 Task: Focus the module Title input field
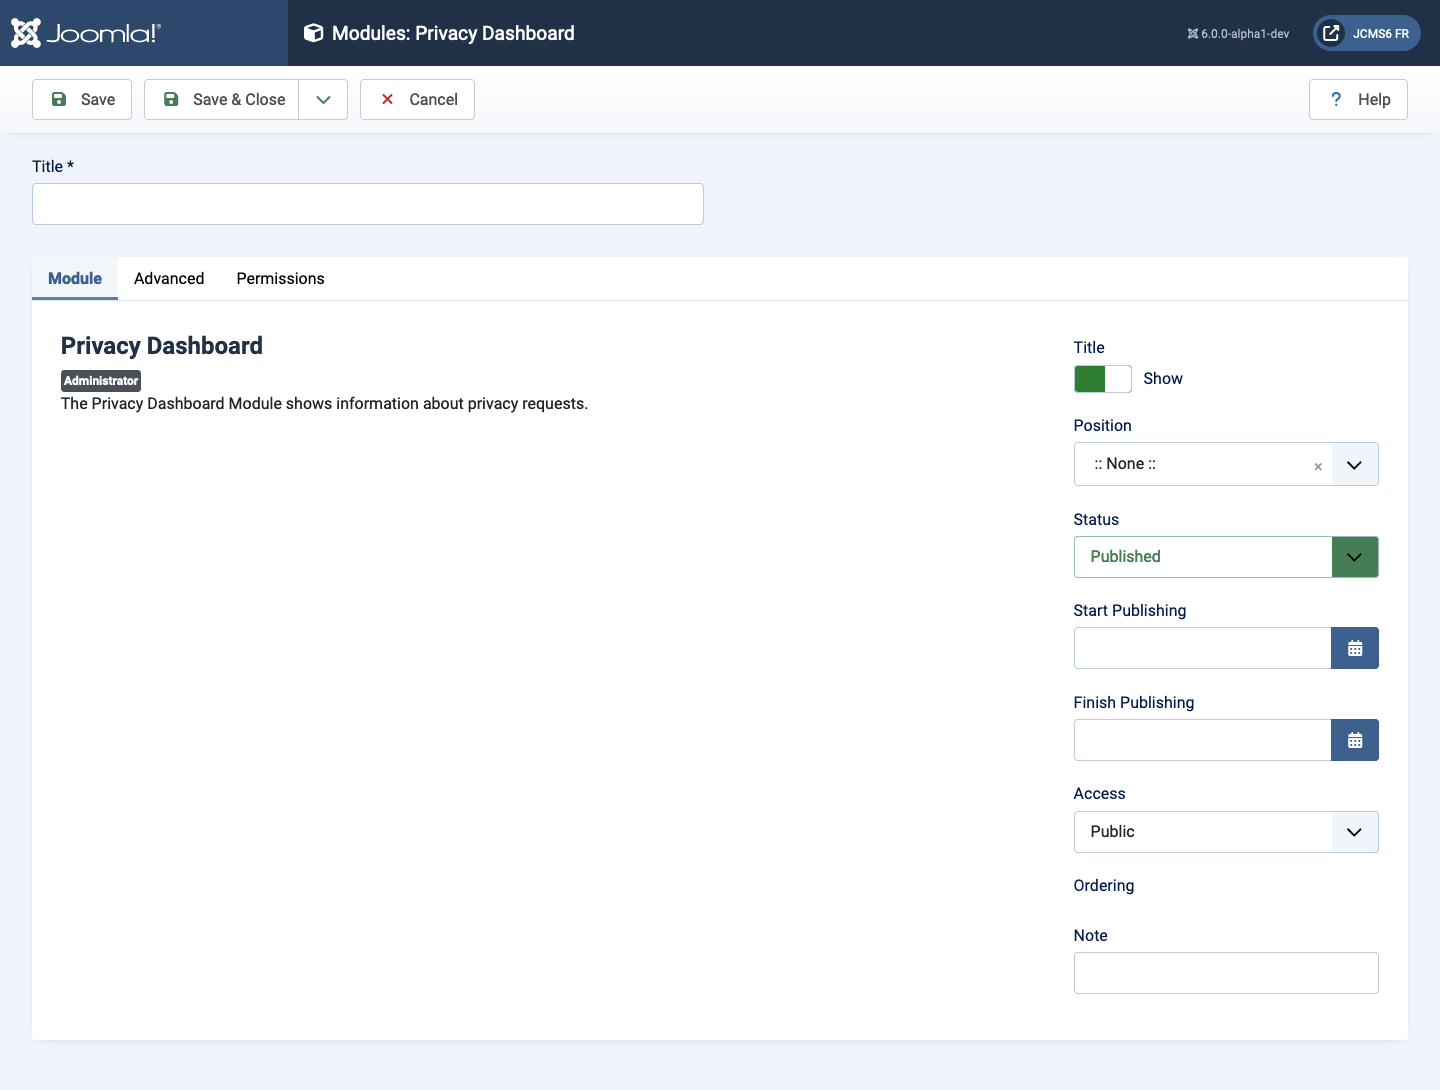tap(368, 204)
